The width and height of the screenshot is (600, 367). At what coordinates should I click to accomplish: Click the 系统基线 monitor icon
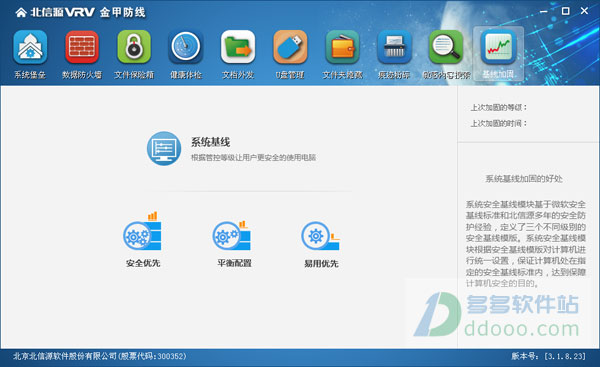click(x=164, y=148)
